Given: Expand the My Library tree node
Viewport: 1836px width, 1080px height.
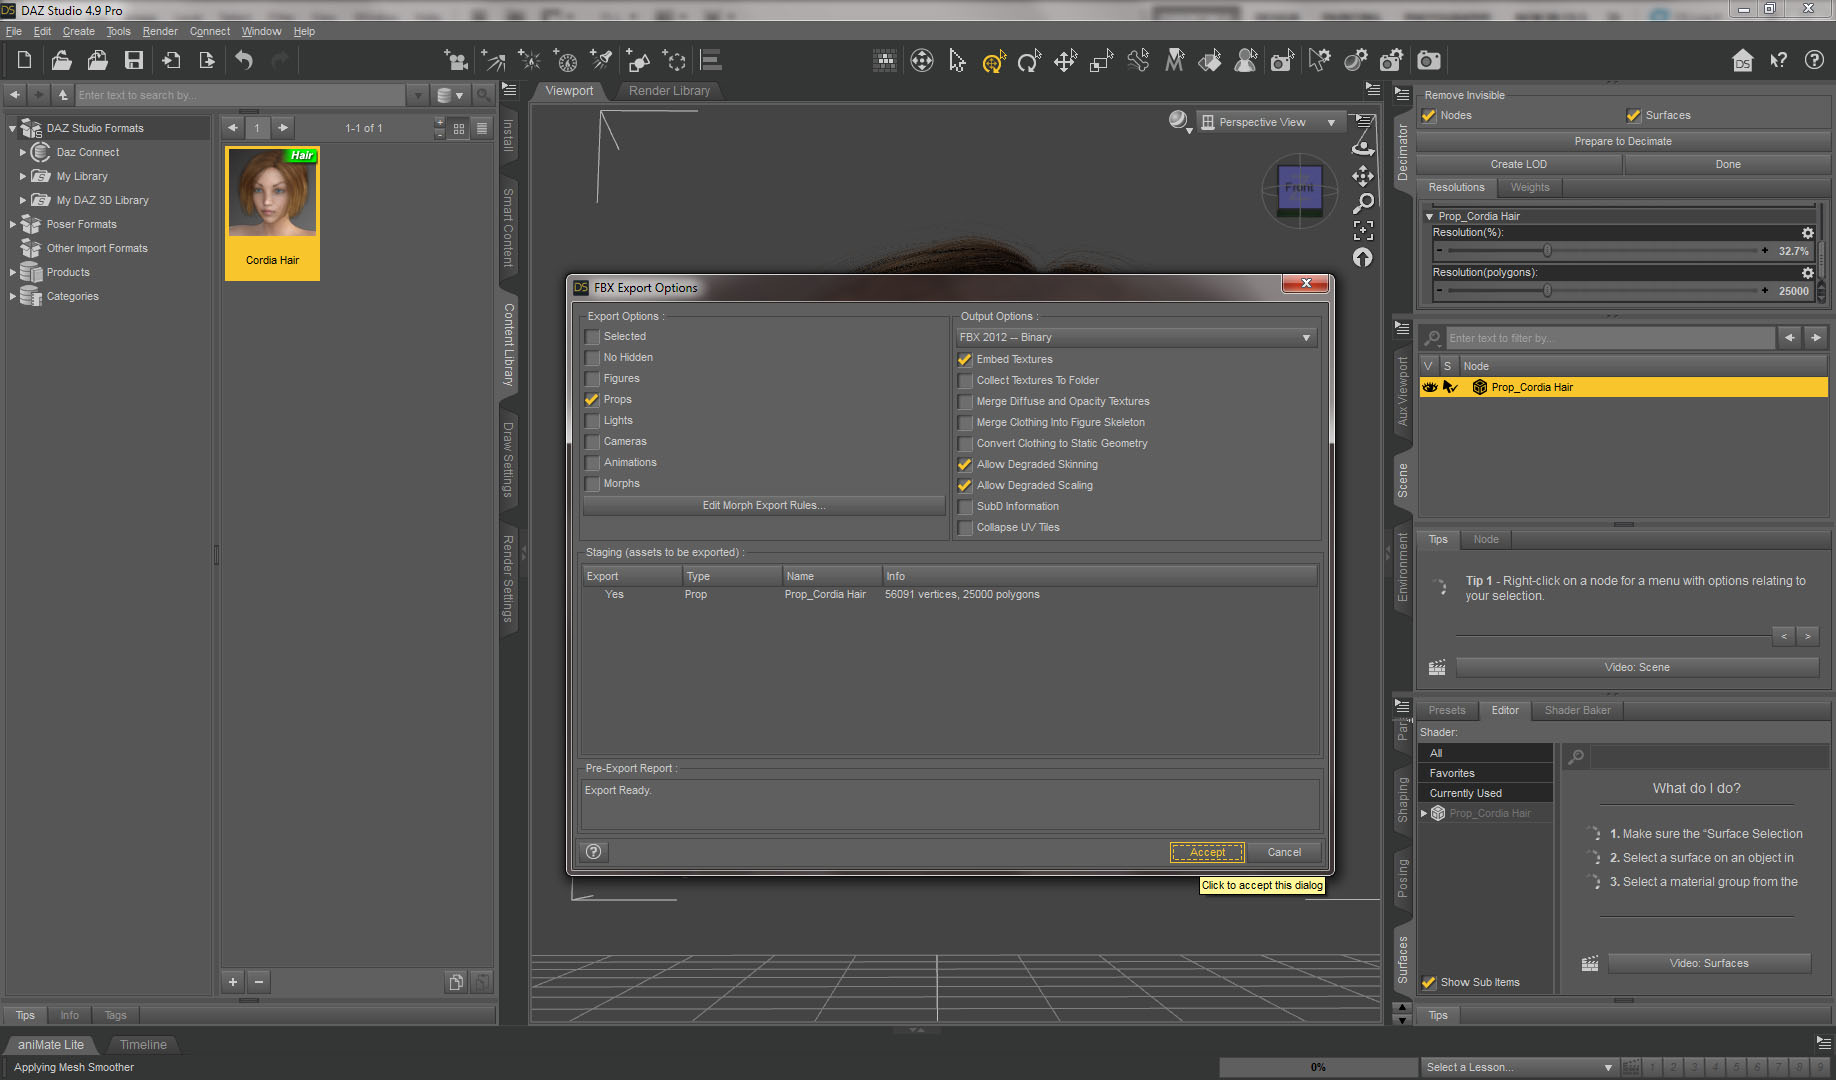Looking at the screenshot, I should click(x=23, y=176).
